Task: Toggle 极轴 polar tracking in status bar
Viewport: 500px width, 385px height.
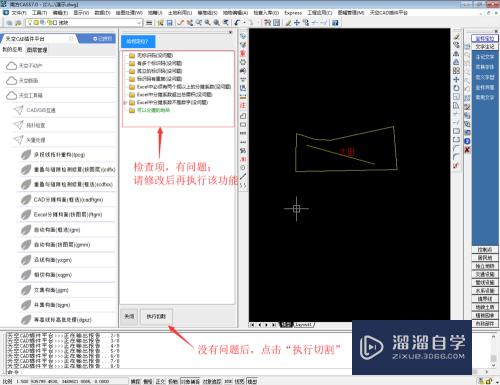Action: point(173,381)
